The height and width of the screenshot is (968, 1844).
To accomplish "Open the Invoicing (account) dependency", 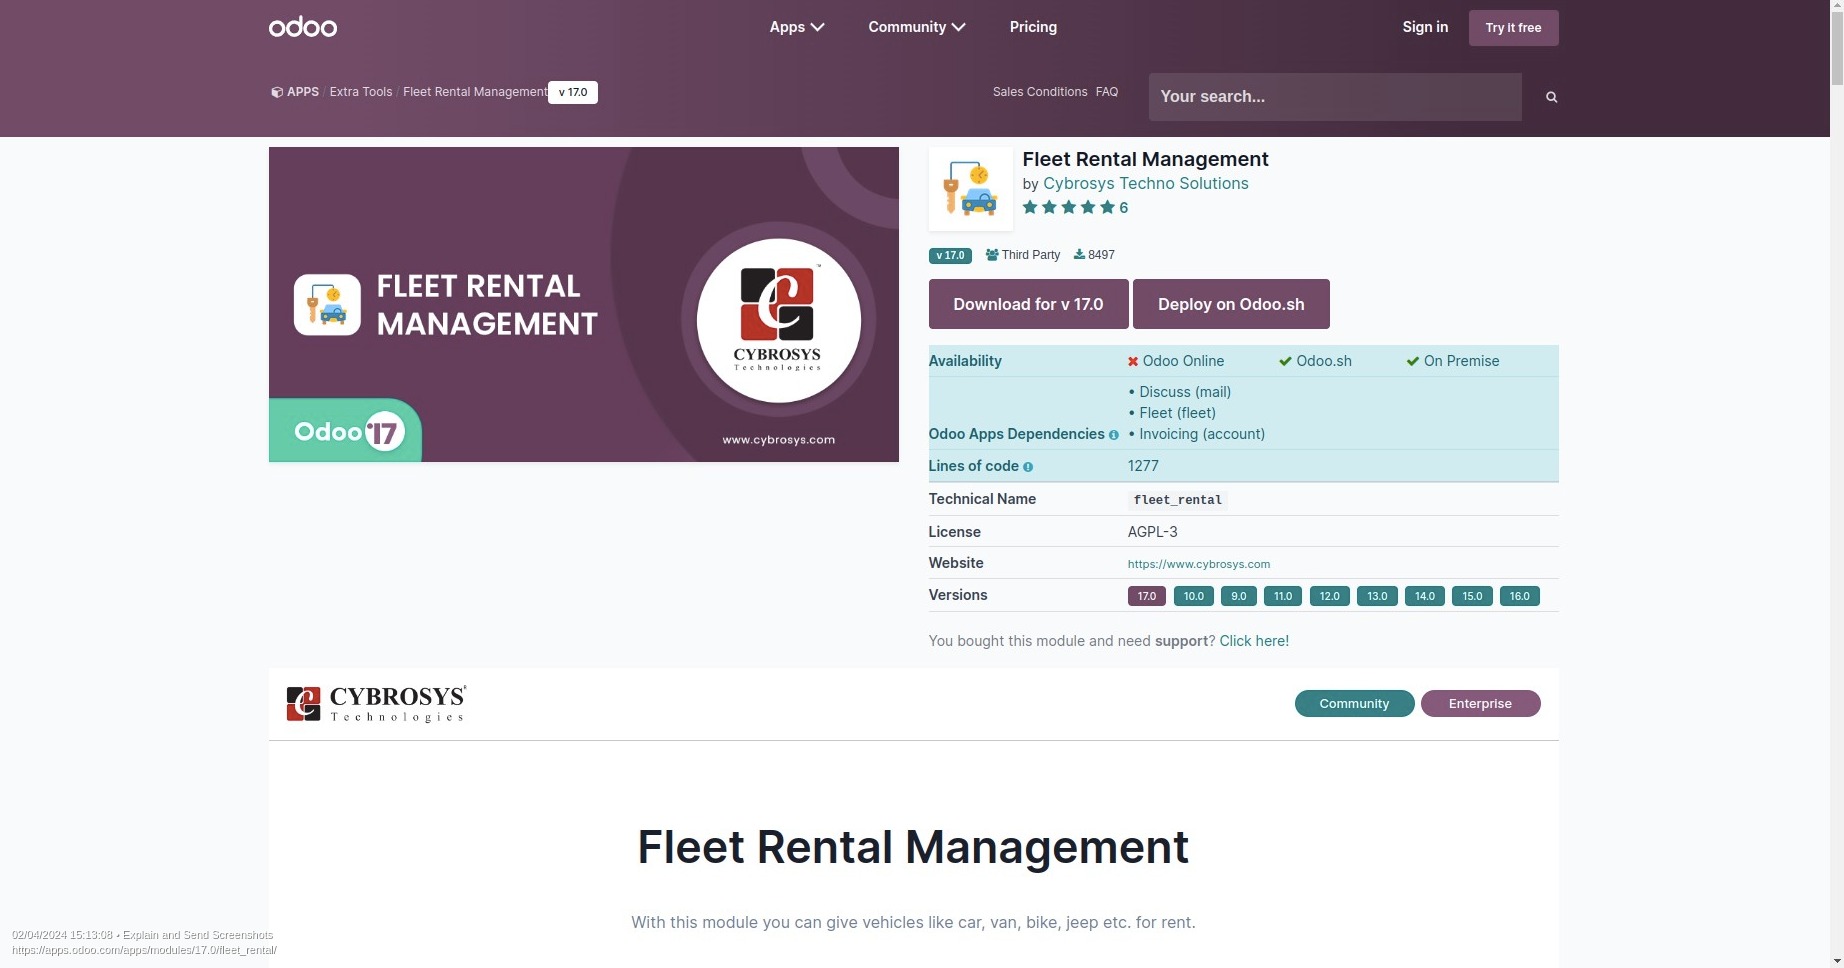I will tap(1202, 434).
